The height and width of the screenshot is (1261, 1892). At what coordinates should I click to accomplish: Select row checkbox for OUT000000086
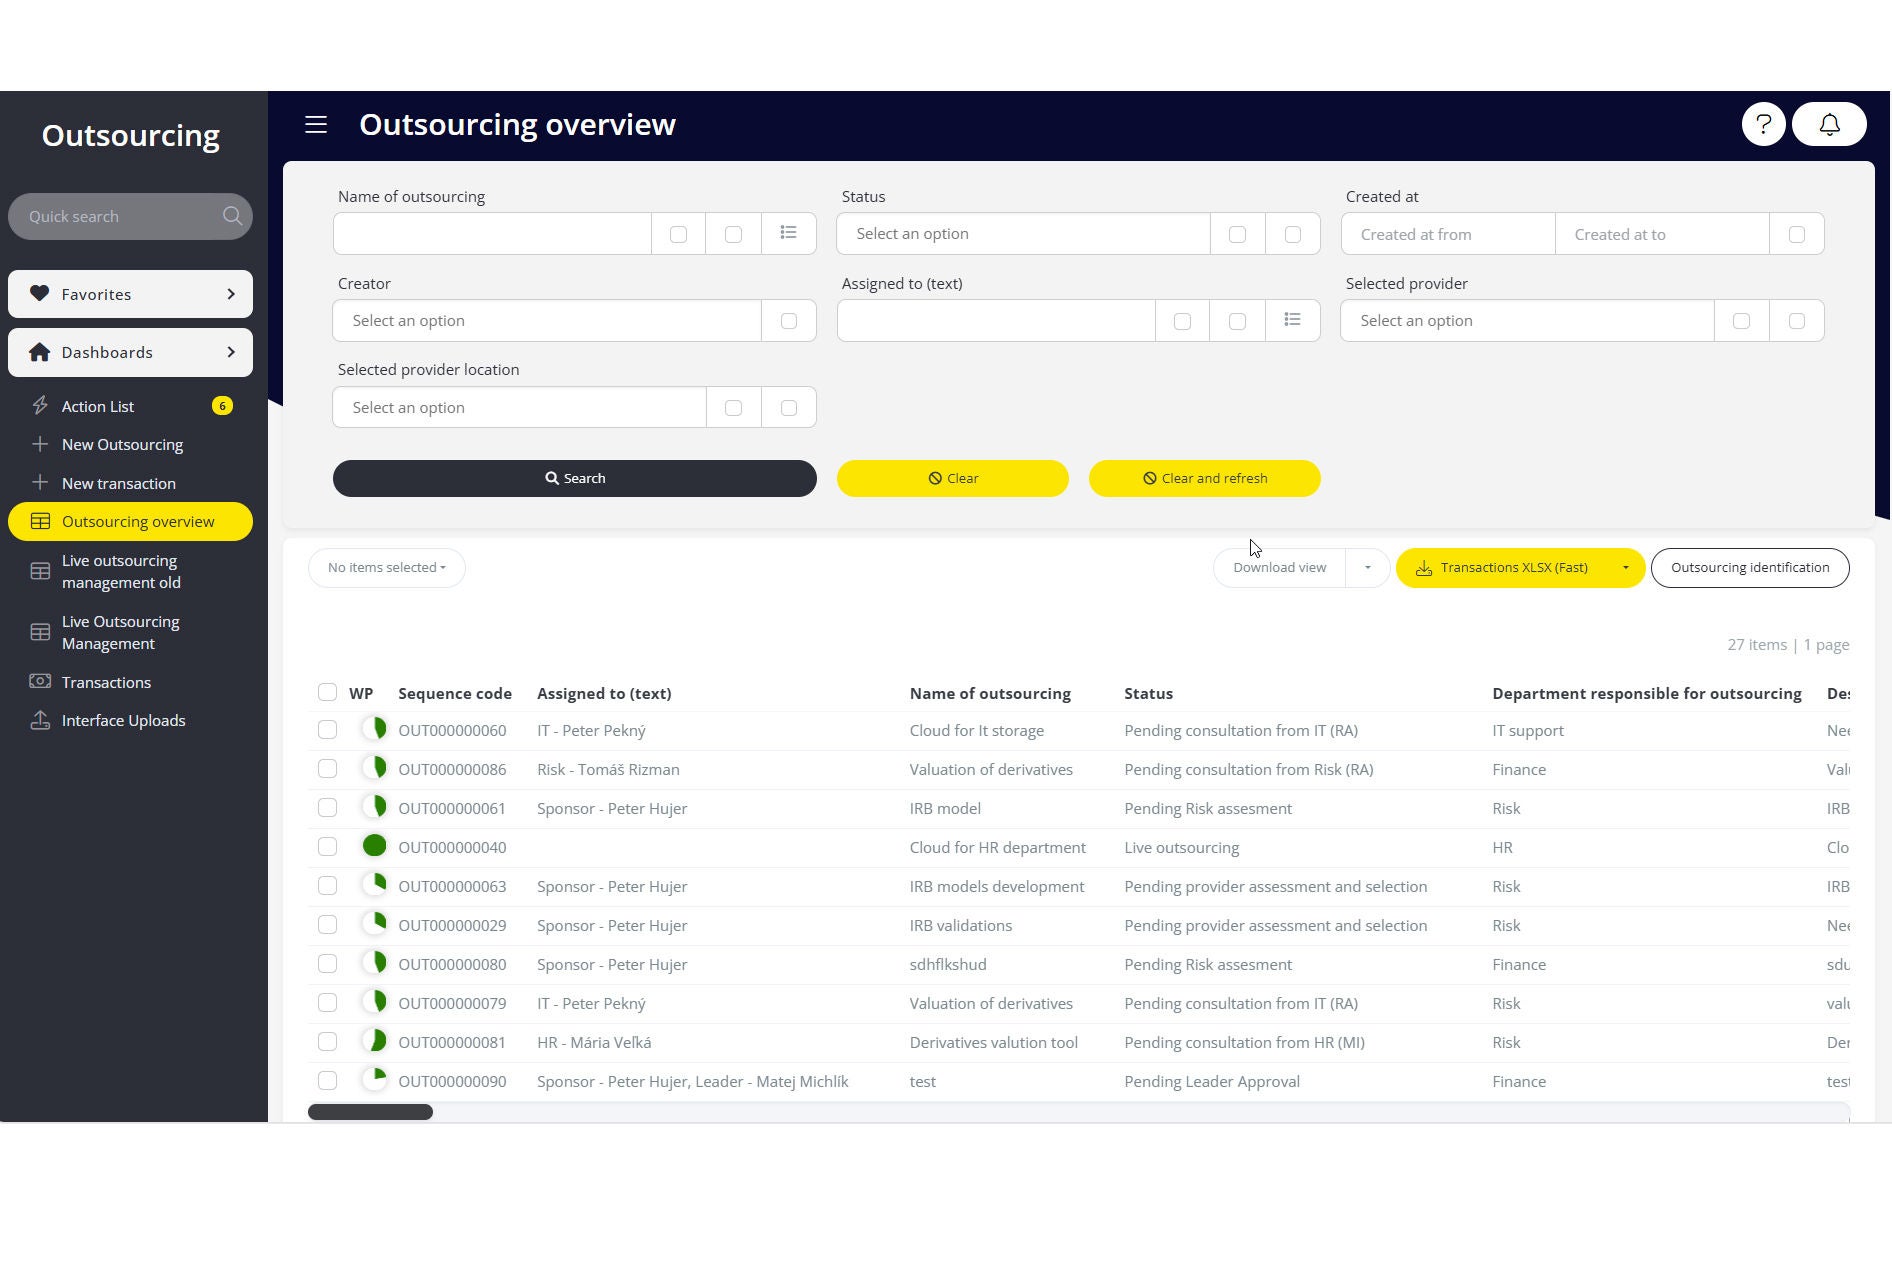pos(327,768)
